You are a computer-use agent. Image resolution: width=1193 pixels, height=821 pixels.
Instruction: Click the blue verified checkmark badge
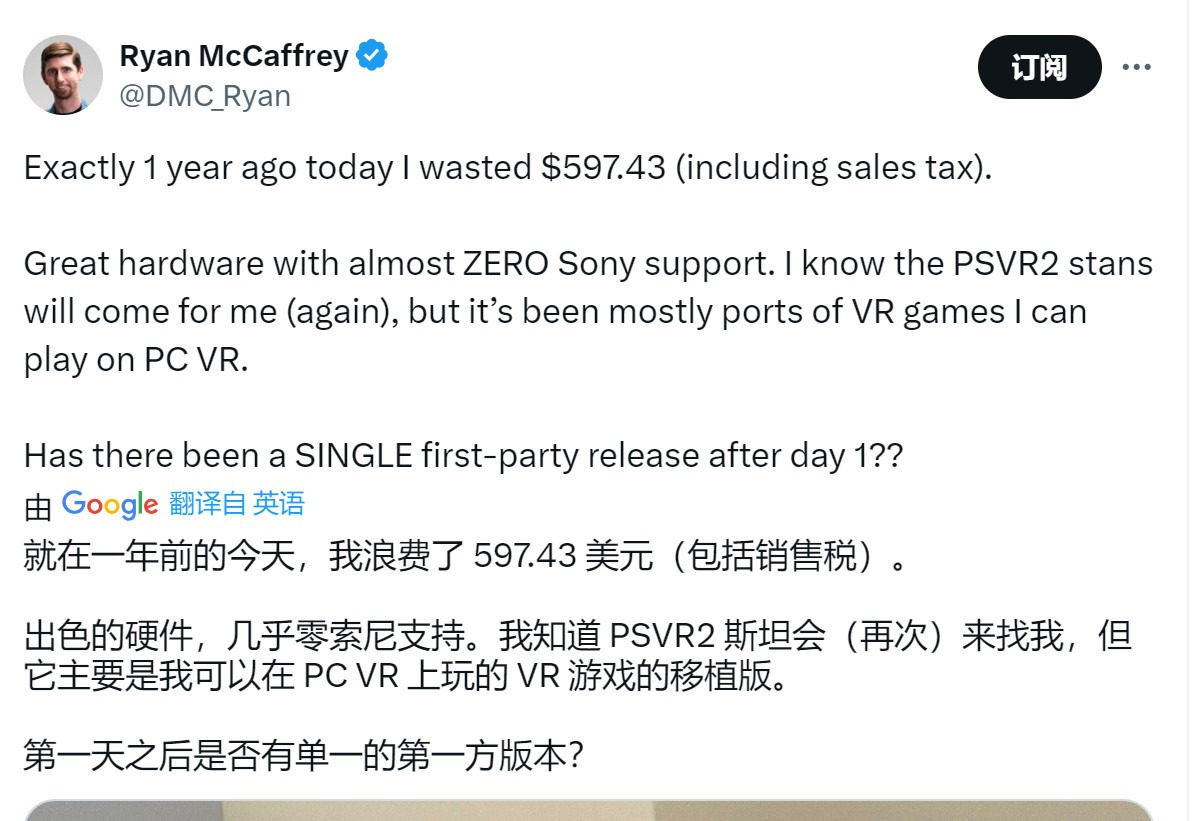pos(372,56)
